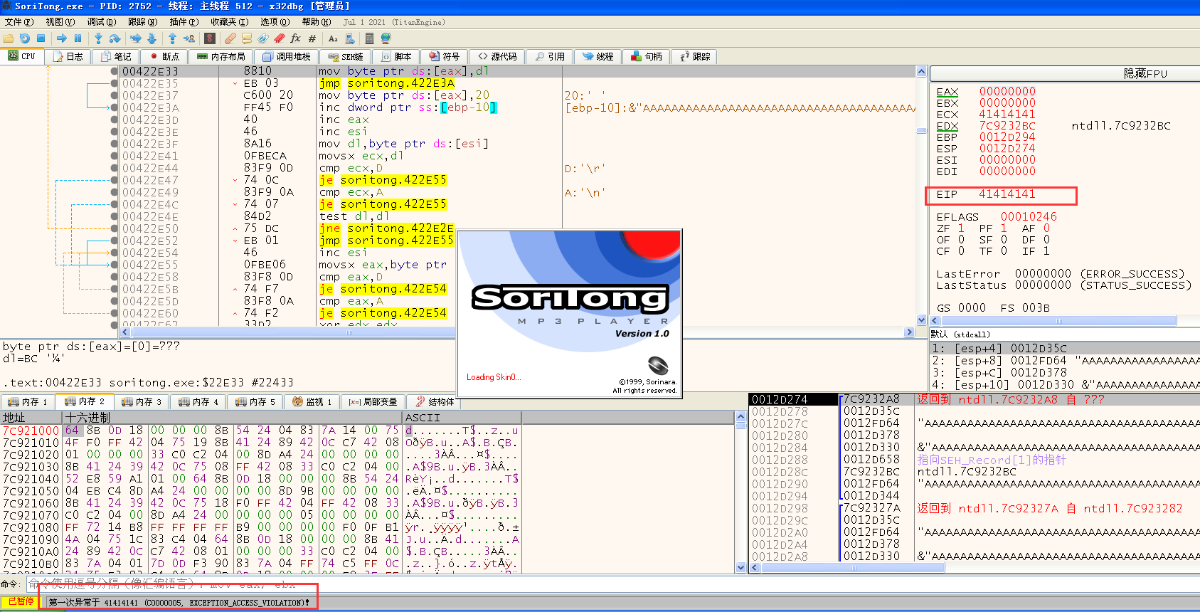Screen dimensions: 1200x612
Task: Switch to the 线程 tab
Action: point(597,56)
